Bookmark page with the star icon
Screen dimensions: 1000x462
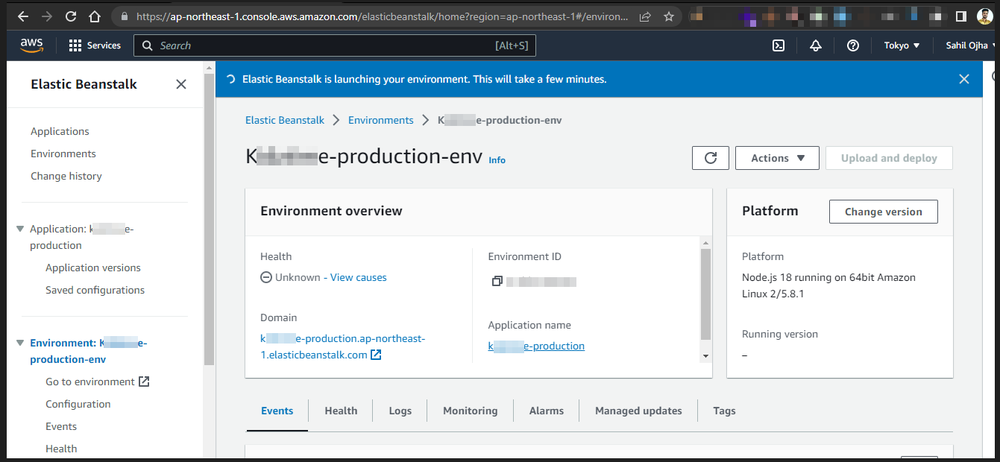(x=668, y=17)
